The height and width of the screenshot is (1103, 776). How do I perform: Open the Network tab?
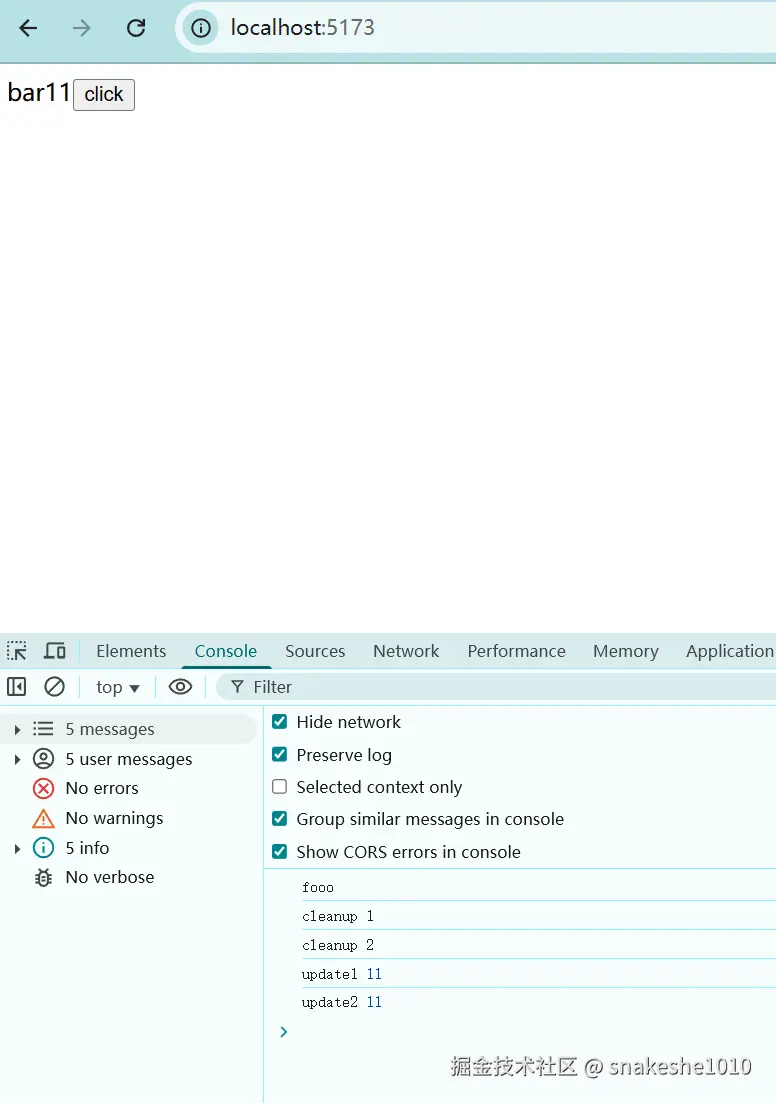click(406, 651)
